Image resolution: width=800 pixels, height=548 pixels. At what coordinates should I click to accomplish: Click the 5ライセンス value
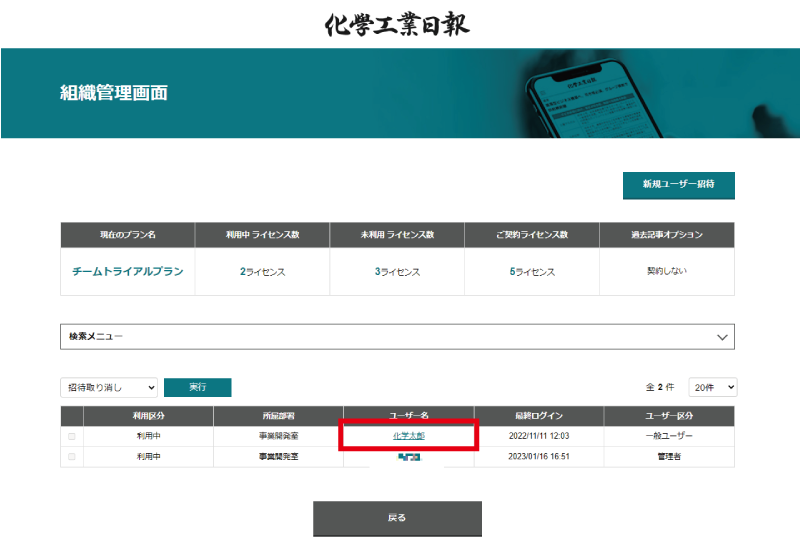click(532, 272)
